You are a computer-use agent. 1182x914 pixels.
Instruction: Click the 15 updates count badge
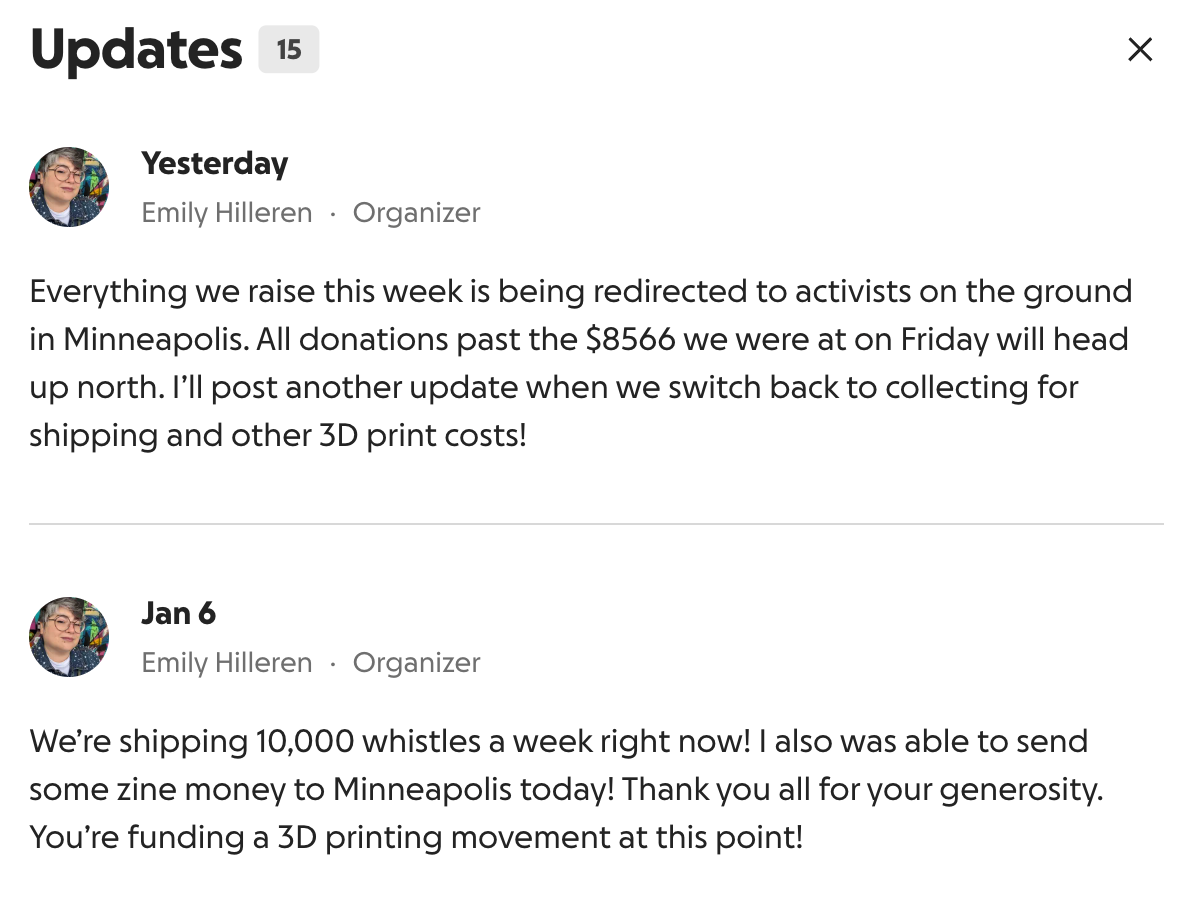pos(288,49)
